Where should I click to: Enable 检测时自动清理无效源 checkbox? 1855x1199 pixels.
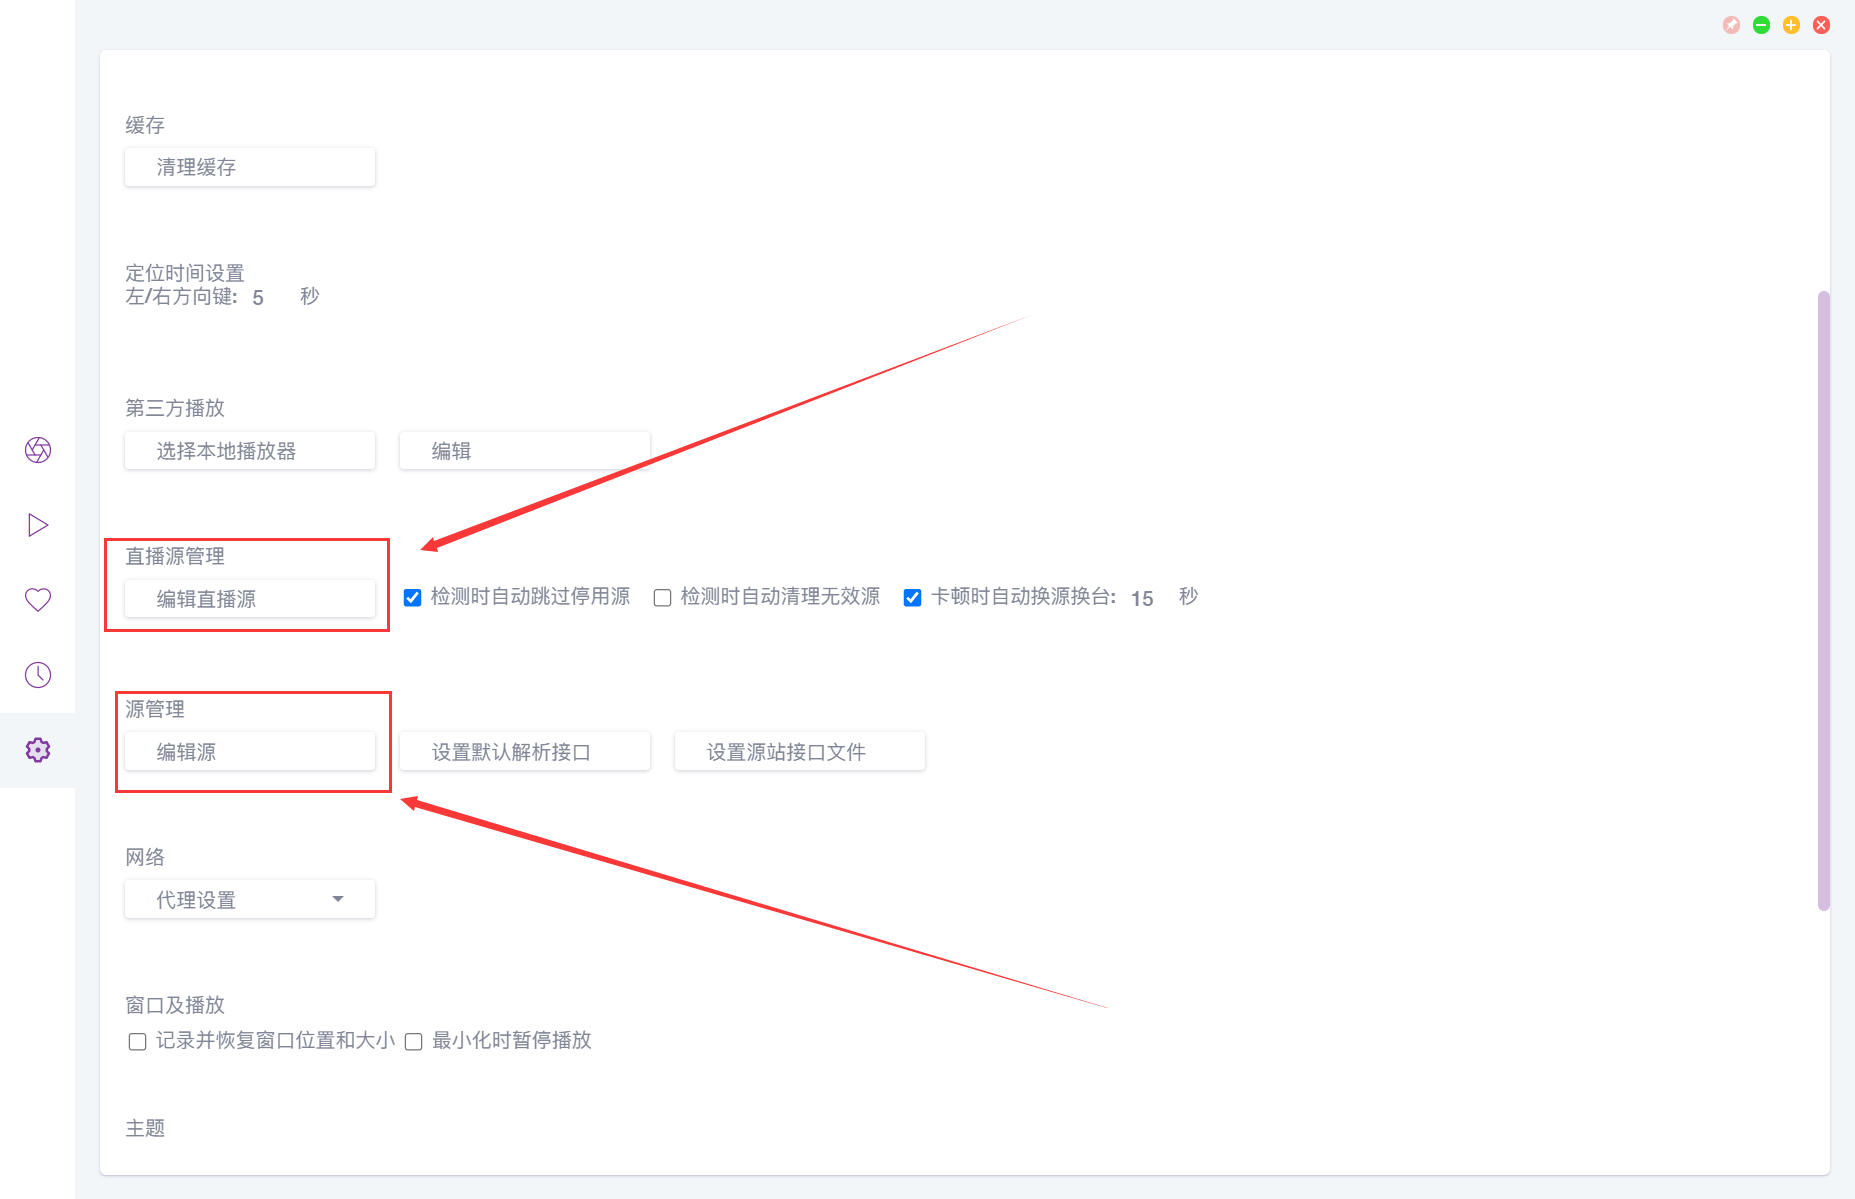coord(662,597)
